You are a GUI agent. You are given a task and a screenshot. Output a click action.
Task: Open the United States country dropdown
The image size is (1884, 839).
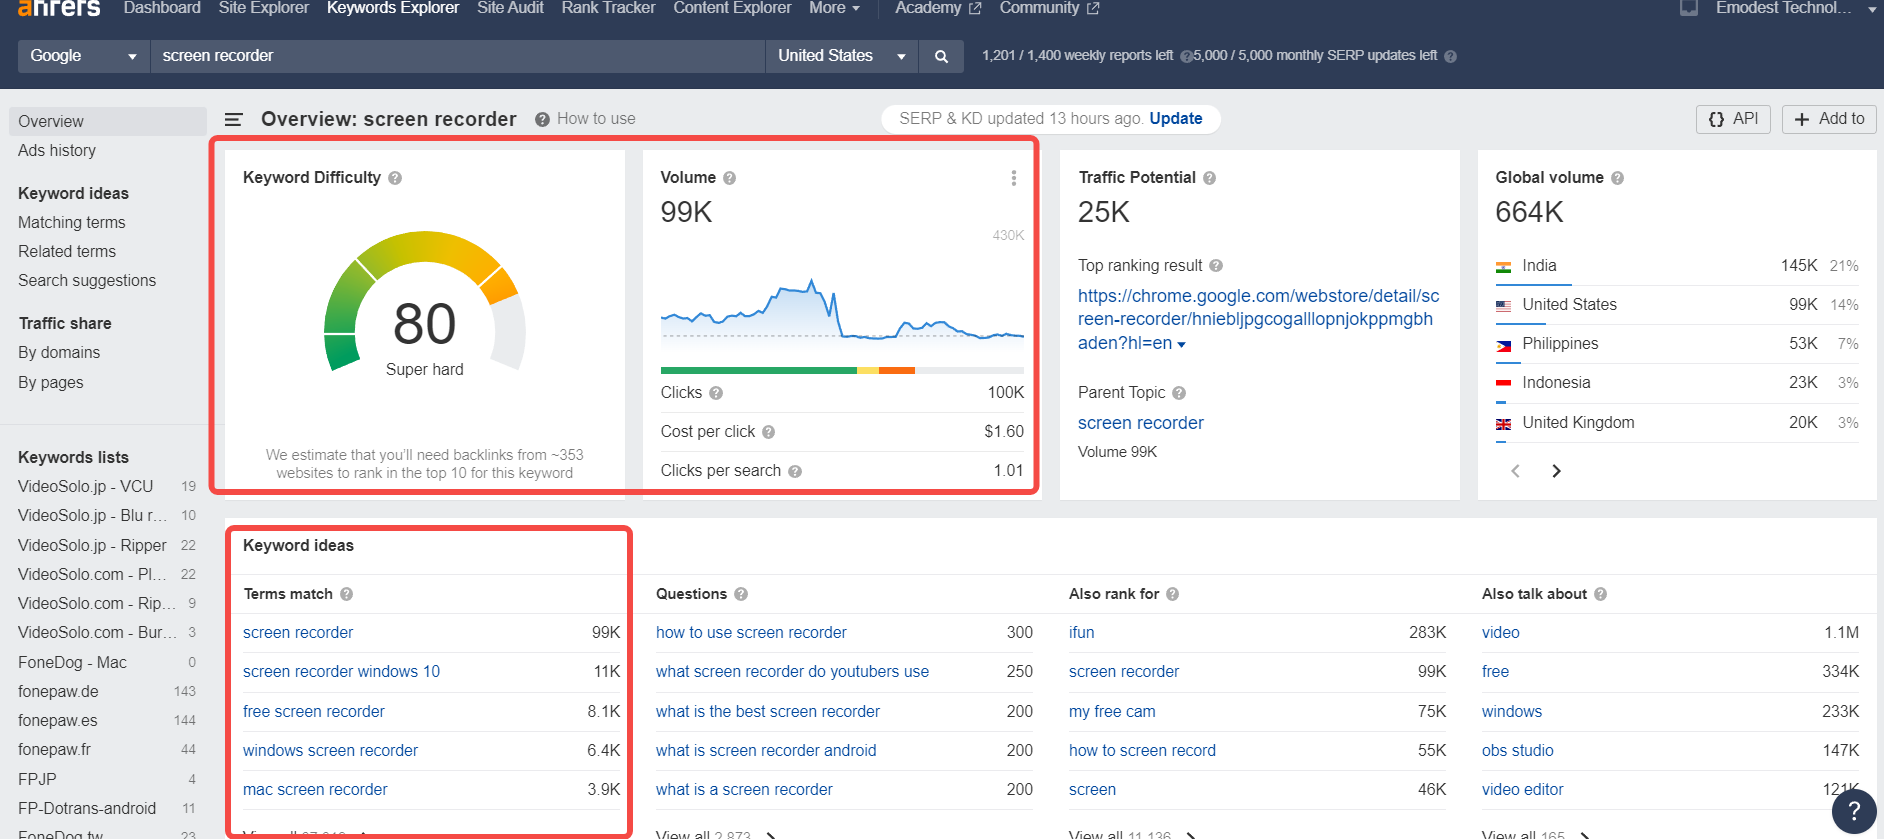[x=842, y=56]
